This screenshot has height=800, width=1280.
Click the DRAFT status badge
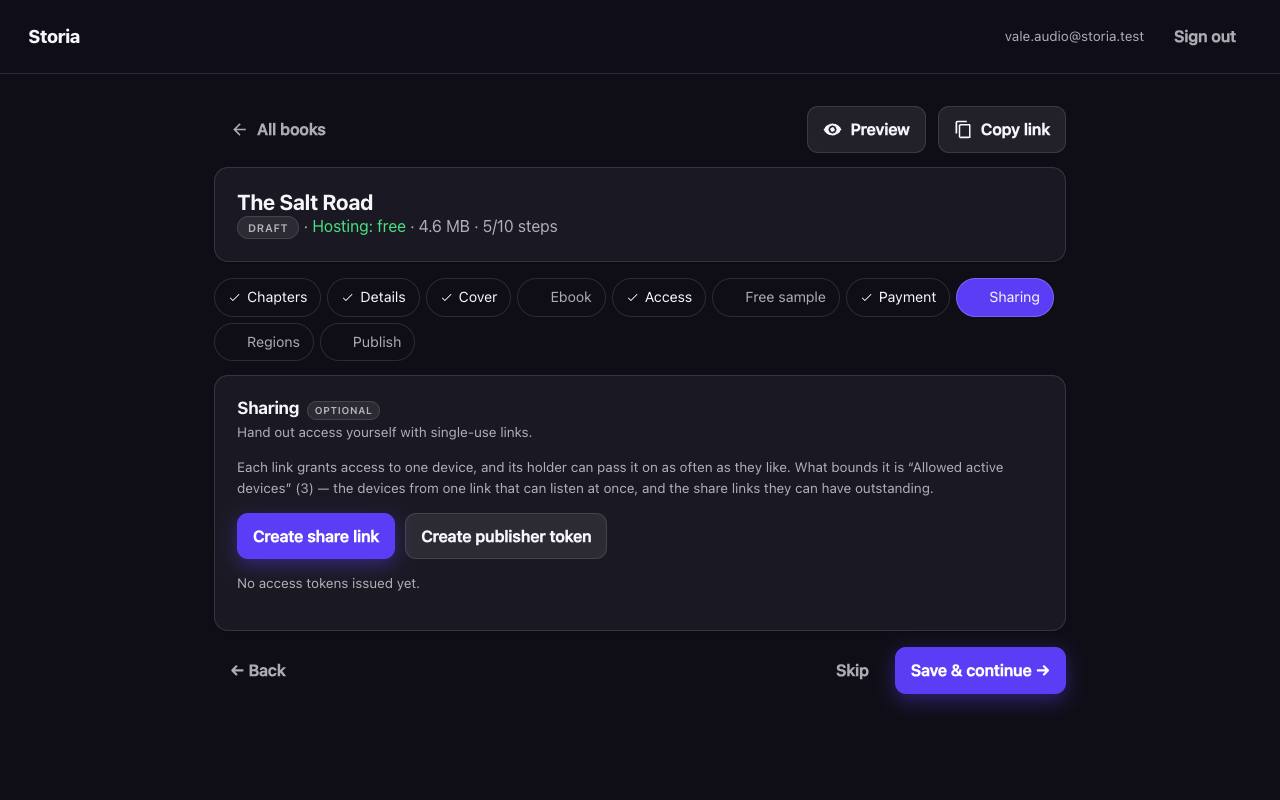click(x=268, y=228)
